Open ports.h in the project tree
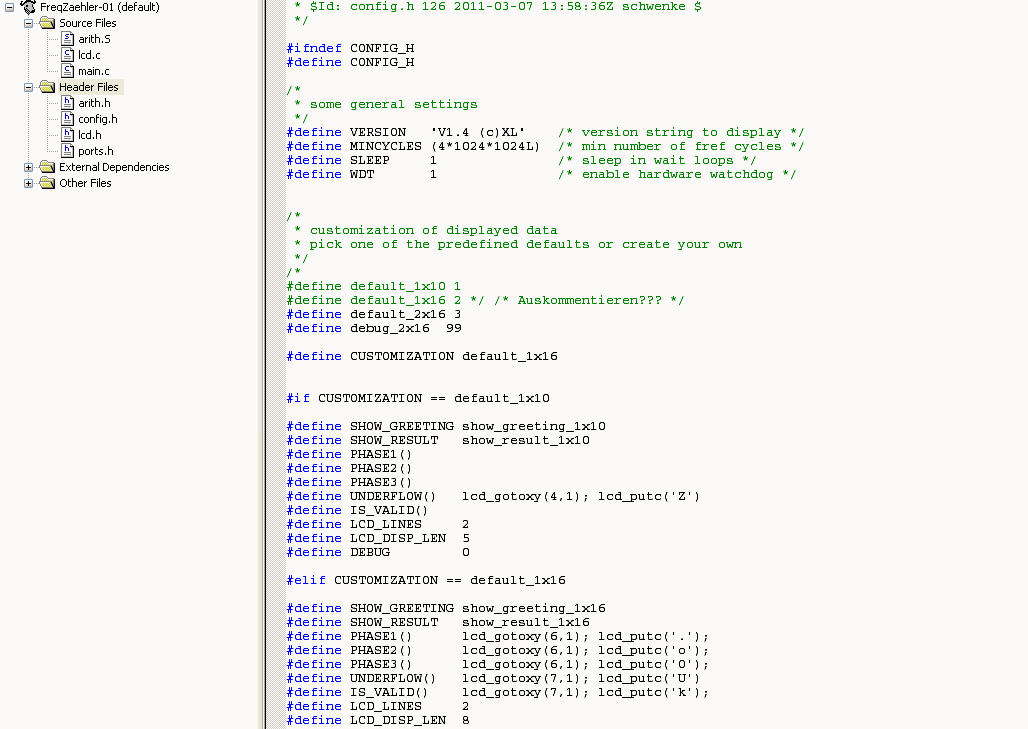The height and width of the screenshot is (729, 1028). coord(96,151)
